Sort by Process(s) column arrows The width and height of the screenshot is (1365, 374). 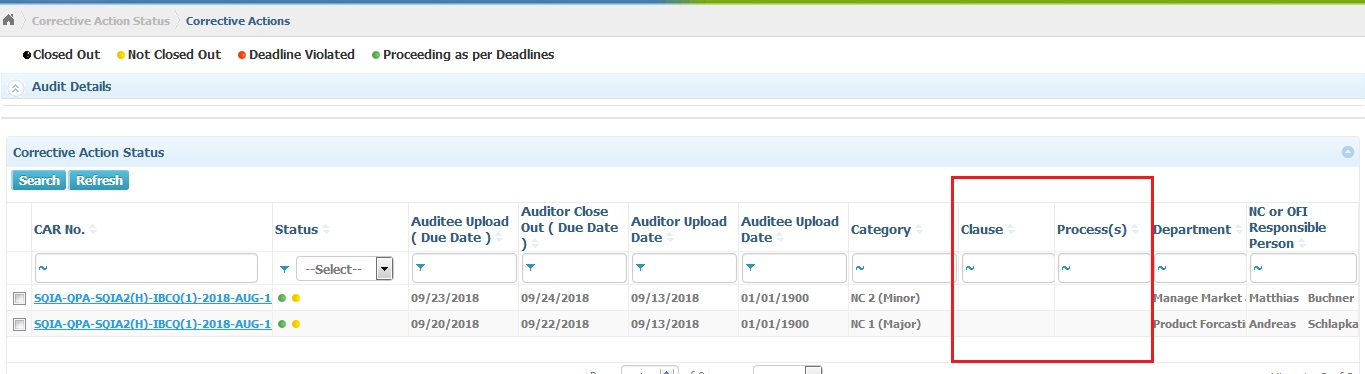[1135, 230]
